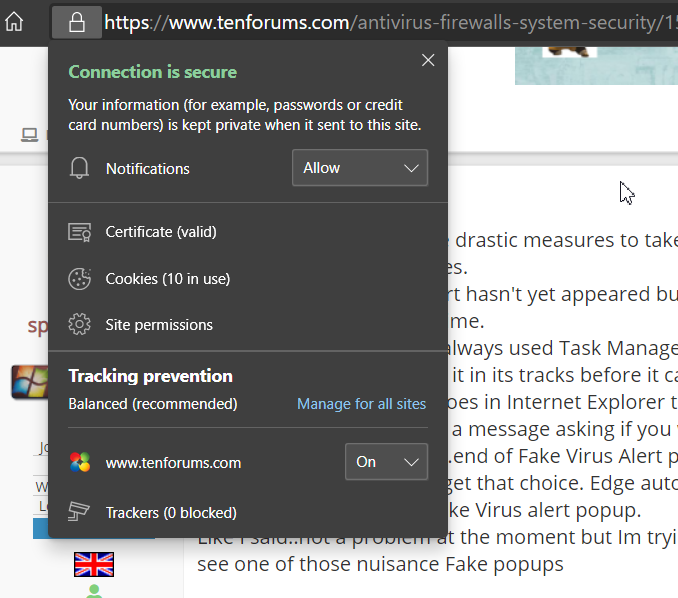Click the certificate icon

tap(80, 232)
